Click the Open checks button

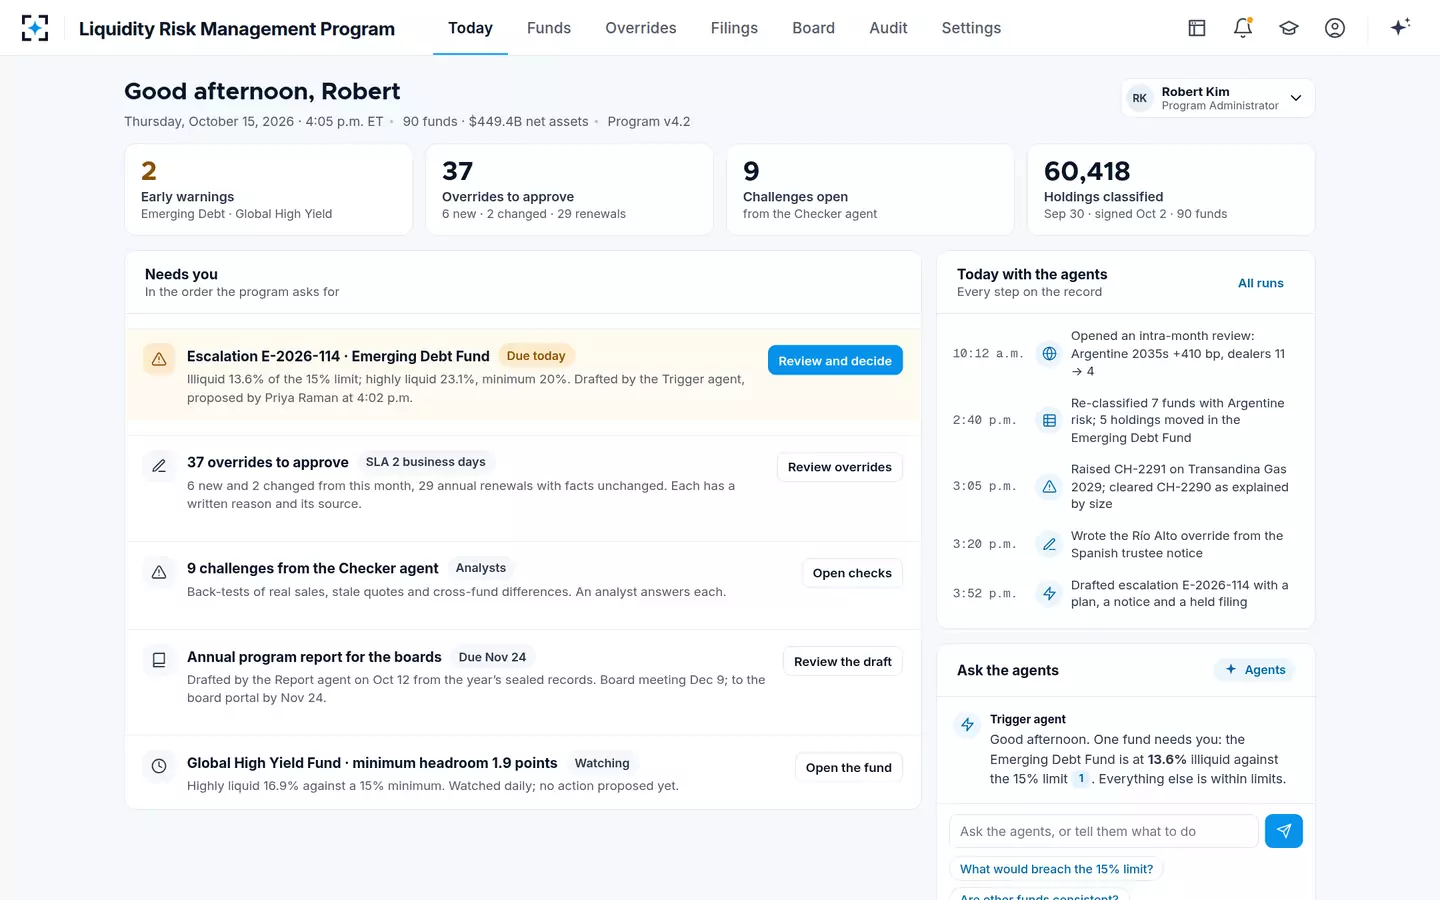(852, 573)
